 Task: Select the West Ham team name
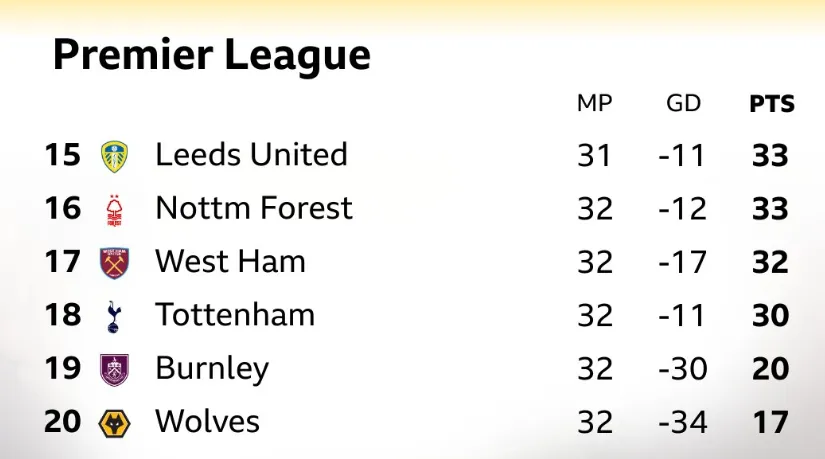point(230,262)
